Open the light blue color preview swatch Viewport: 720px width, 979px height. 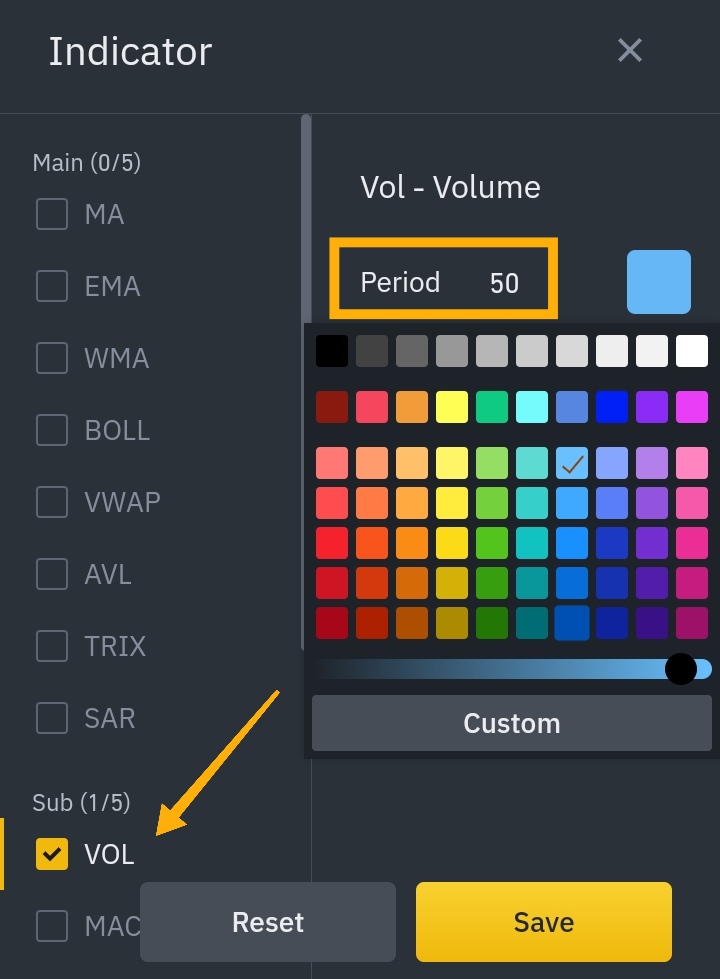click(659, 282)
